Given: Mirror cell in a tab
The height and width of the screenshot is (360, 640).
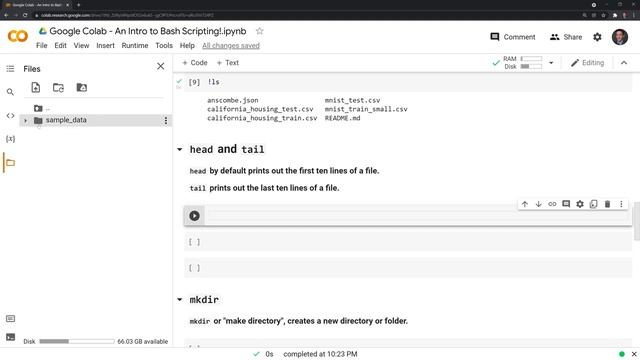Looking at the screenshot, I should (593, 204).
